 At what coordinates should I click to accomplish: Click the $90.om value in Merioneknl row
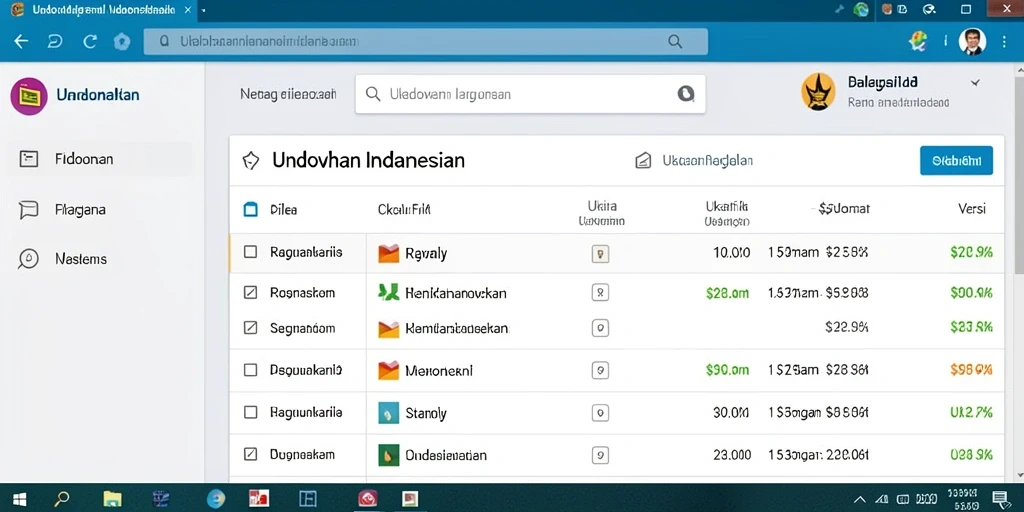pos(728,370)
